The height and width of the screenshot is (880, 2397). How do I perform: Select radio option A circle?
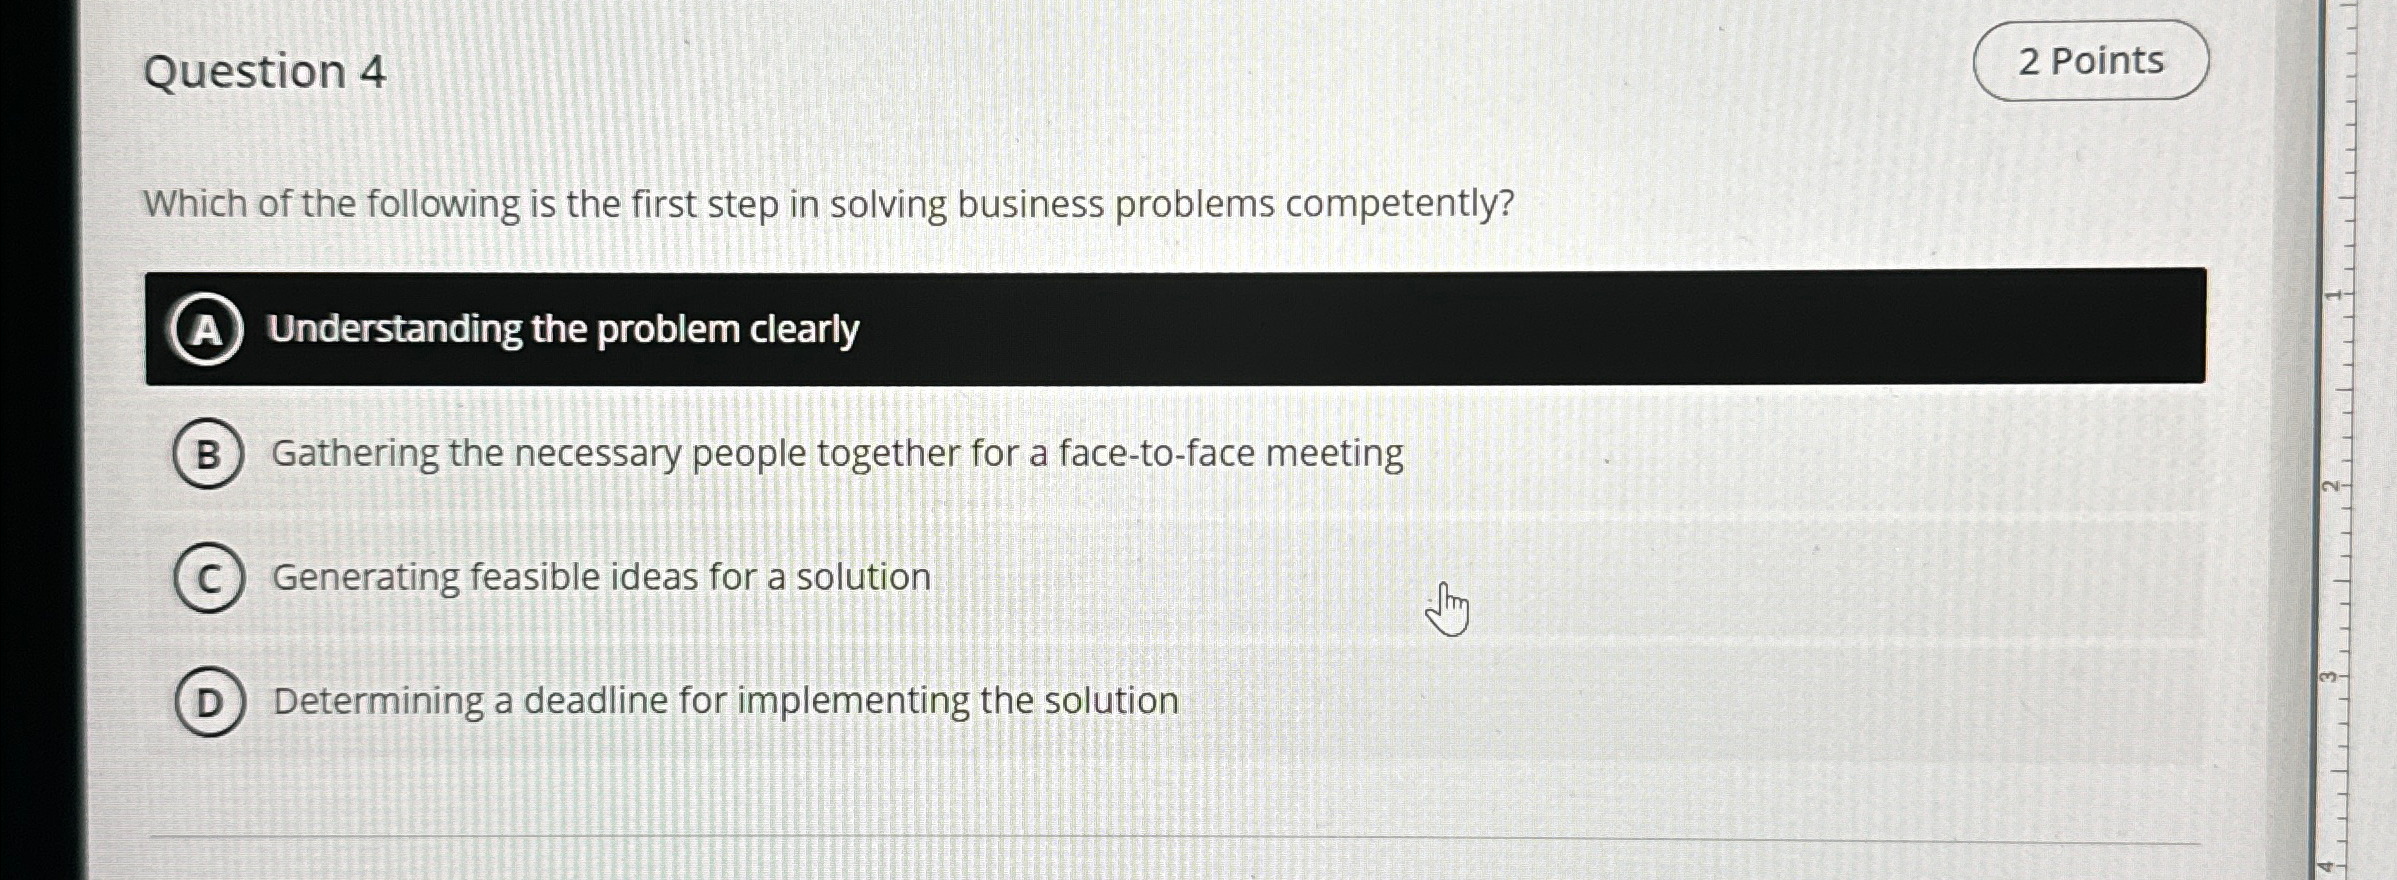tap(206, 329)
